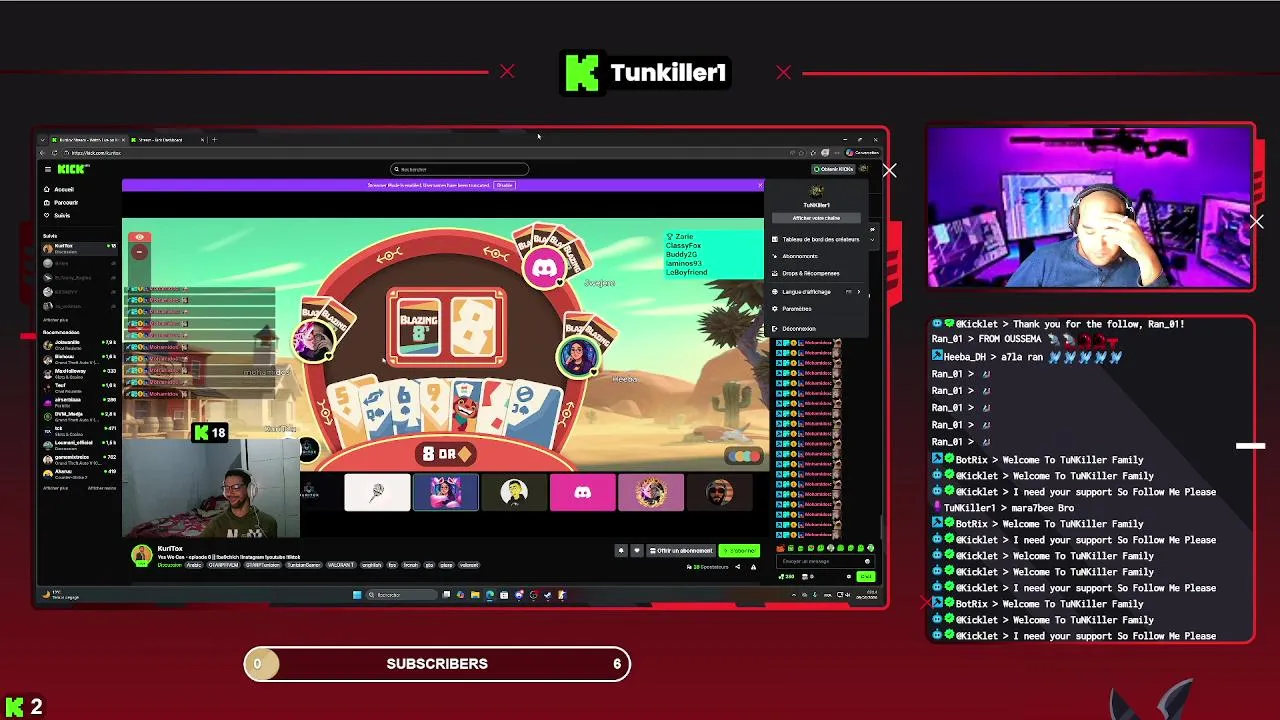Select followed channel KurlTox in sidebar

click(x=78, y=247)
